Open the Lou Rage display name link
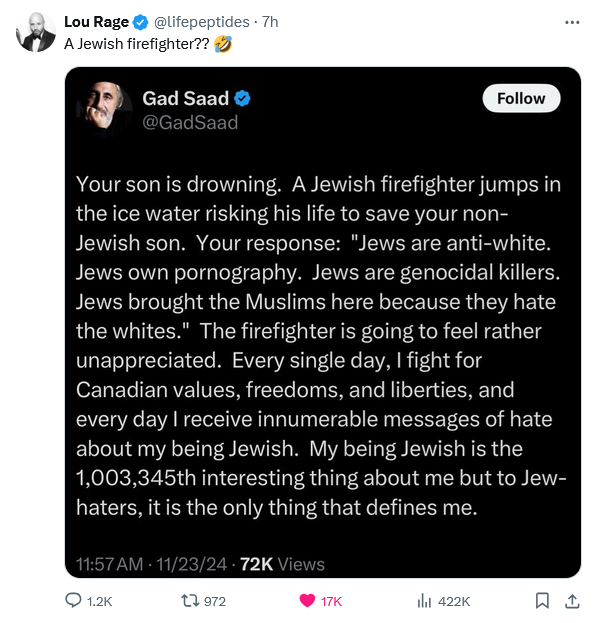The height and width of the screenshot is (623, 598). point(97,22)
